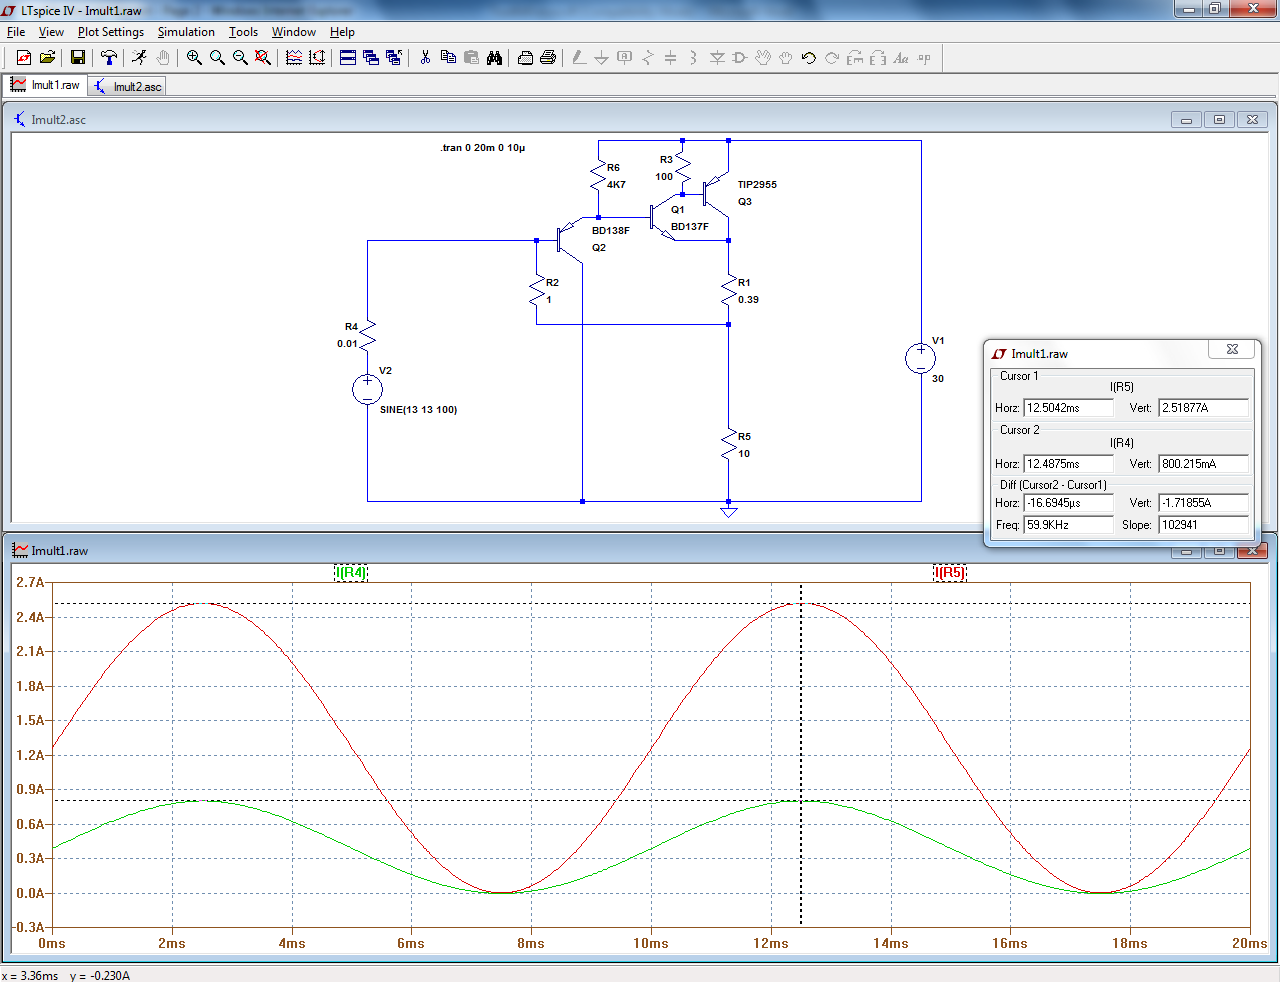Image resolution: width=1280 pixels, height=982 pixels.
Task: Click the Zoom In magnifier icon
Action: (x=194, y=58)
